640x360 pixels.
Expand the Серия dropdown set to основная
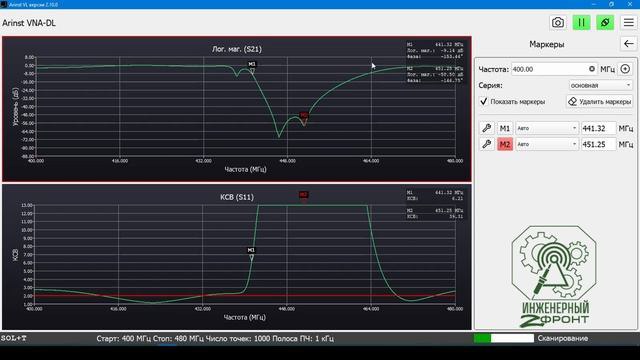600,85
